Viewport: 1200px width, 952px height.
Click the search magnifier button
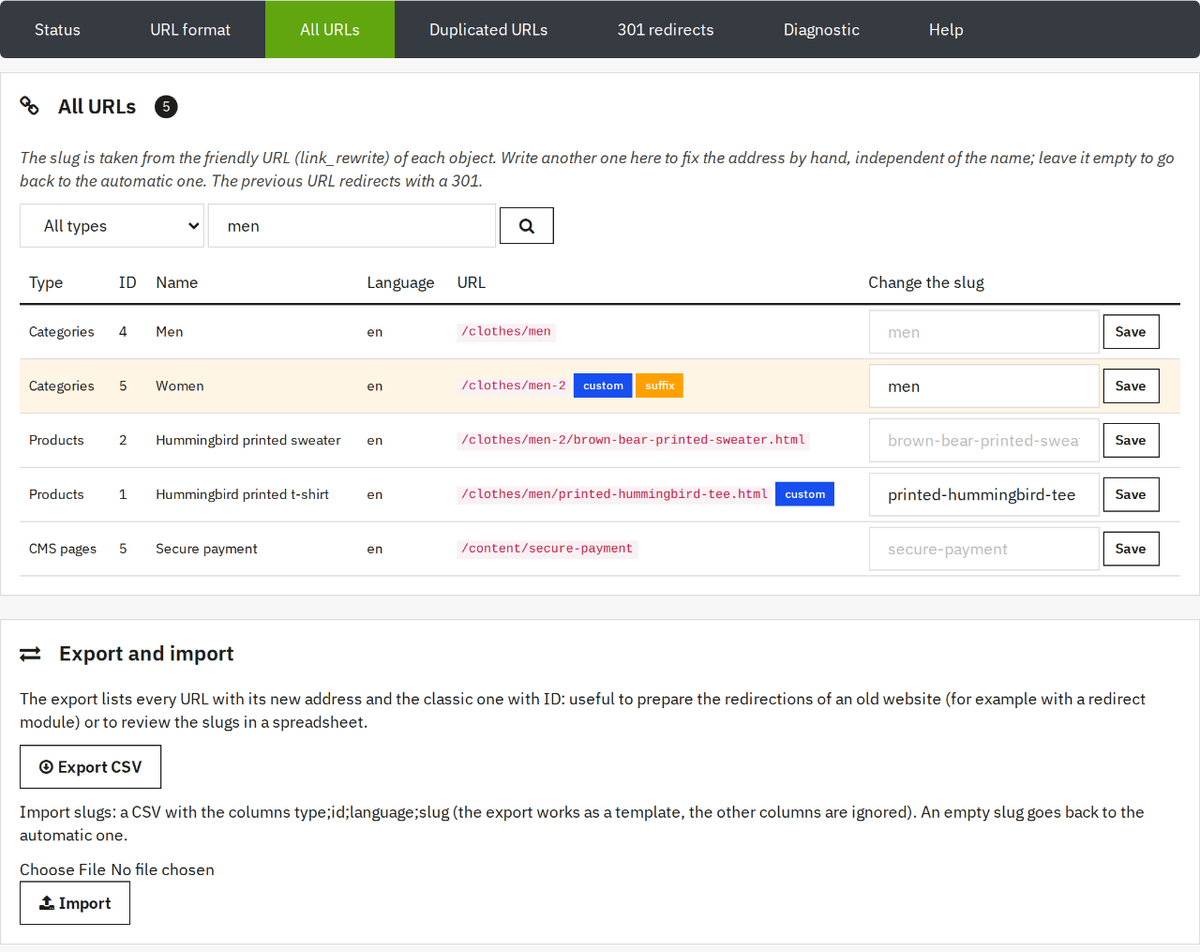tap(526, 226)
